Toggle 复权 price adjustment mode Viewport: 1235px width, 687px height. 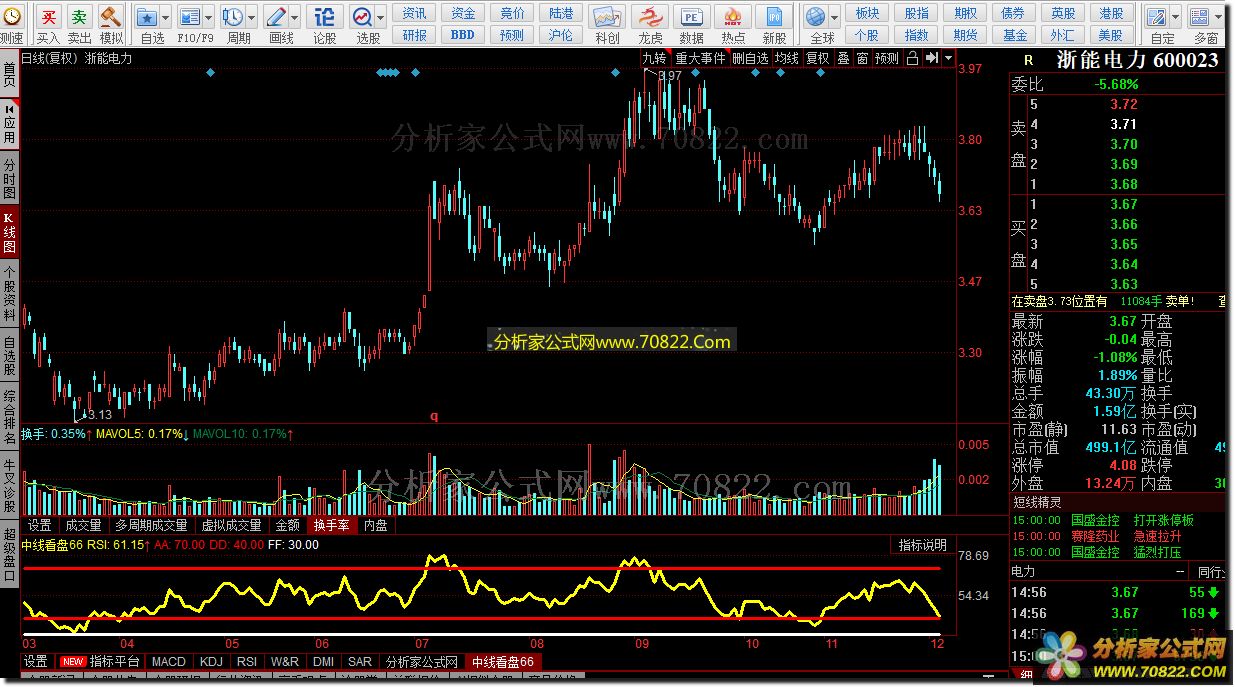click(x=818, y=58)
